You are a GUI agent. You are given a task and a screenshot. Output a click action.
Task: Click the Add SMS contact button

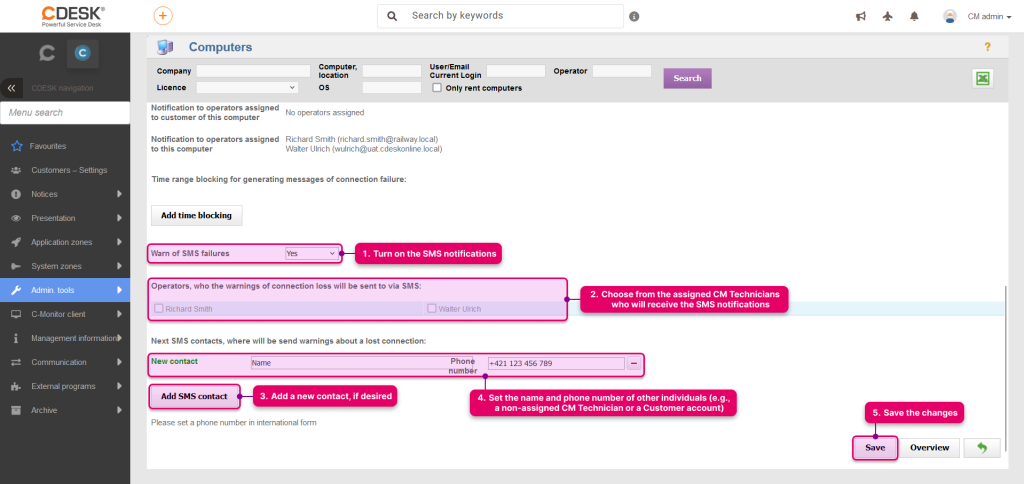click(194, 396)
